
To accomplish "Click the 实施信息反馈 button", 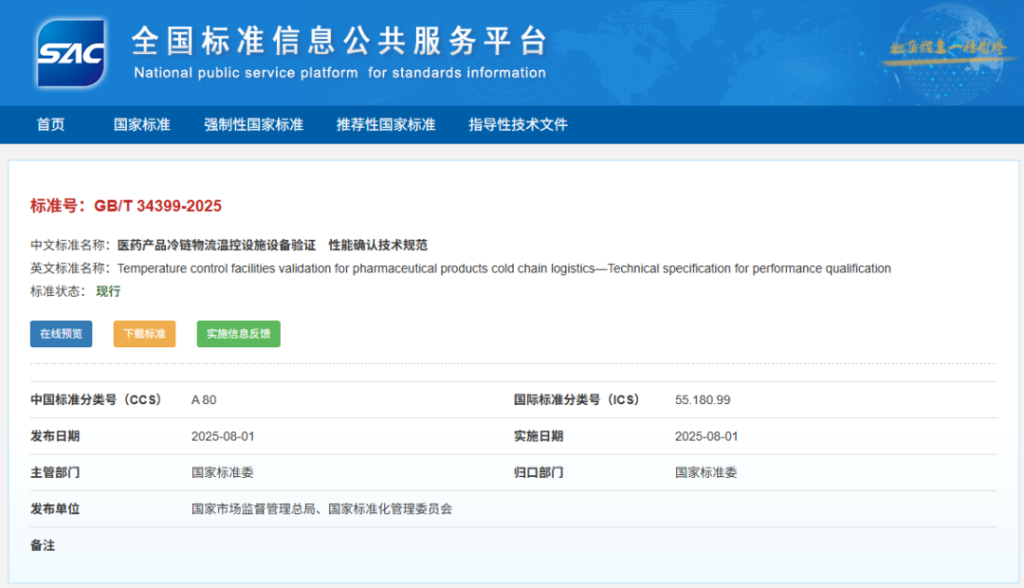I will pos(238,334).
